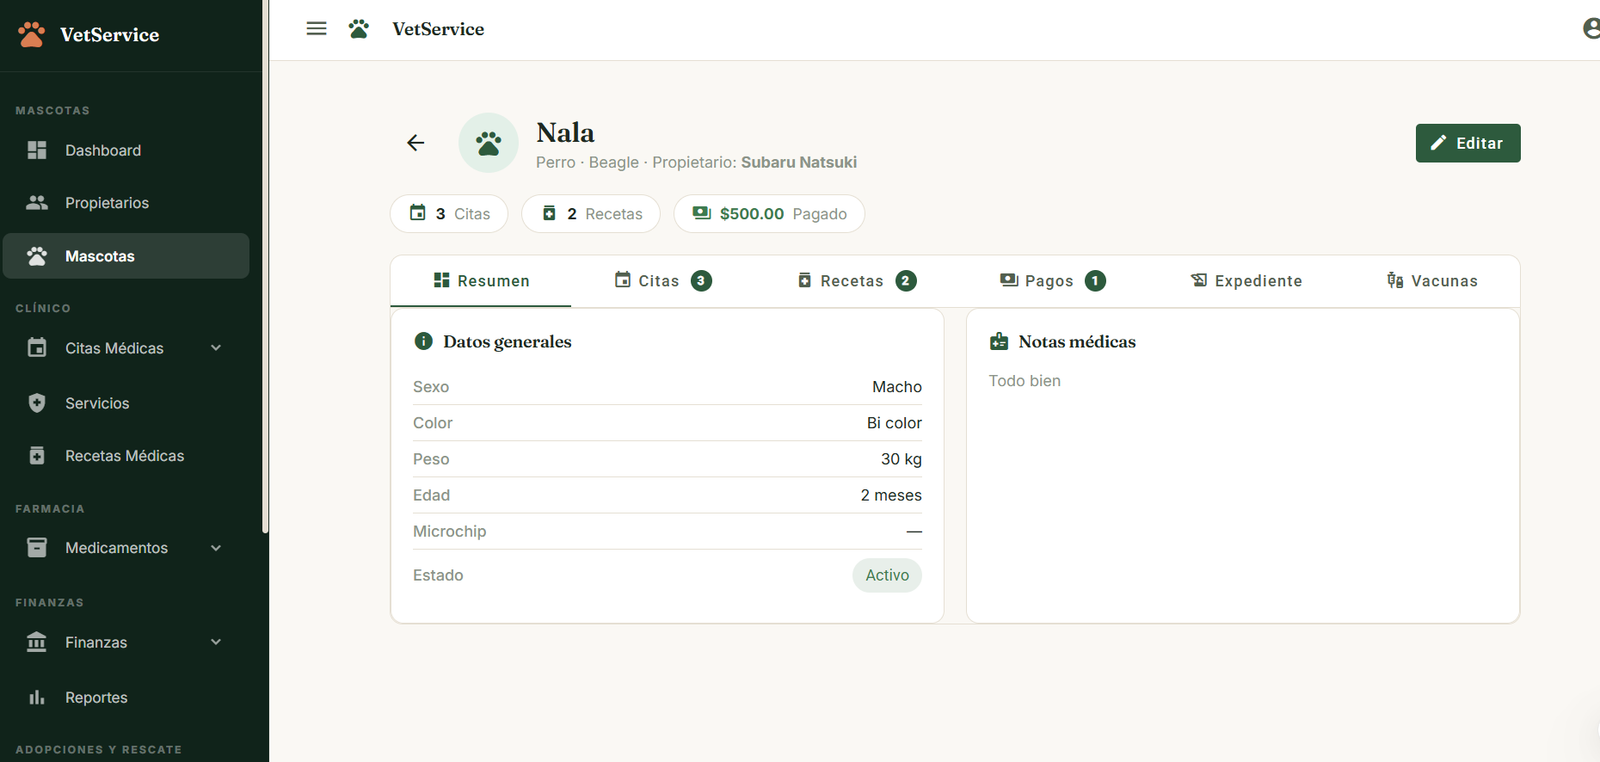
Task: Click the Citas Médicas calendar icon
Action: pyautogui.click(x=37, y=348)
